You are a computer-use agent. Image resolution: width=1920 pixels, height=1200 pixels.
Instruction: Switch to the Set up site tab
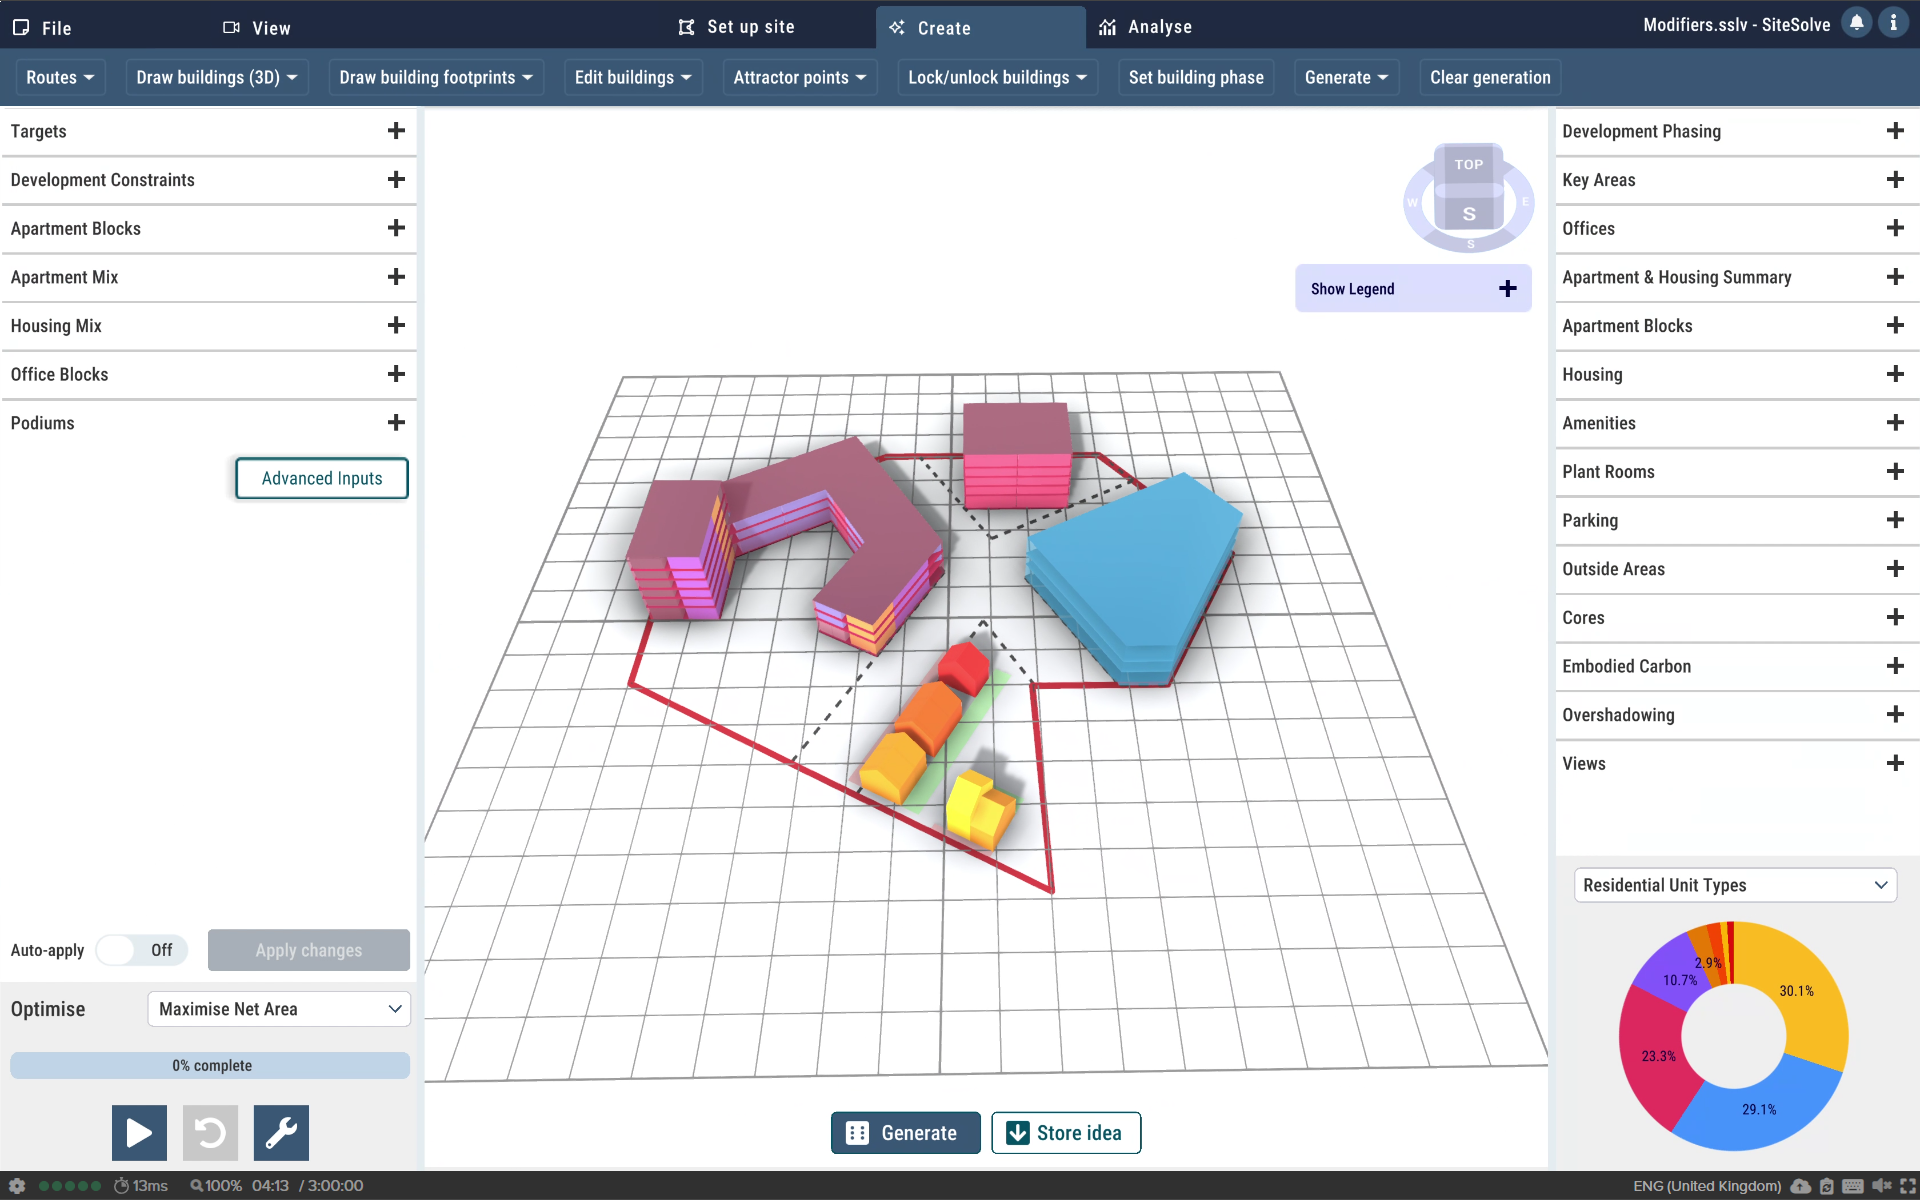pos(737,27)
